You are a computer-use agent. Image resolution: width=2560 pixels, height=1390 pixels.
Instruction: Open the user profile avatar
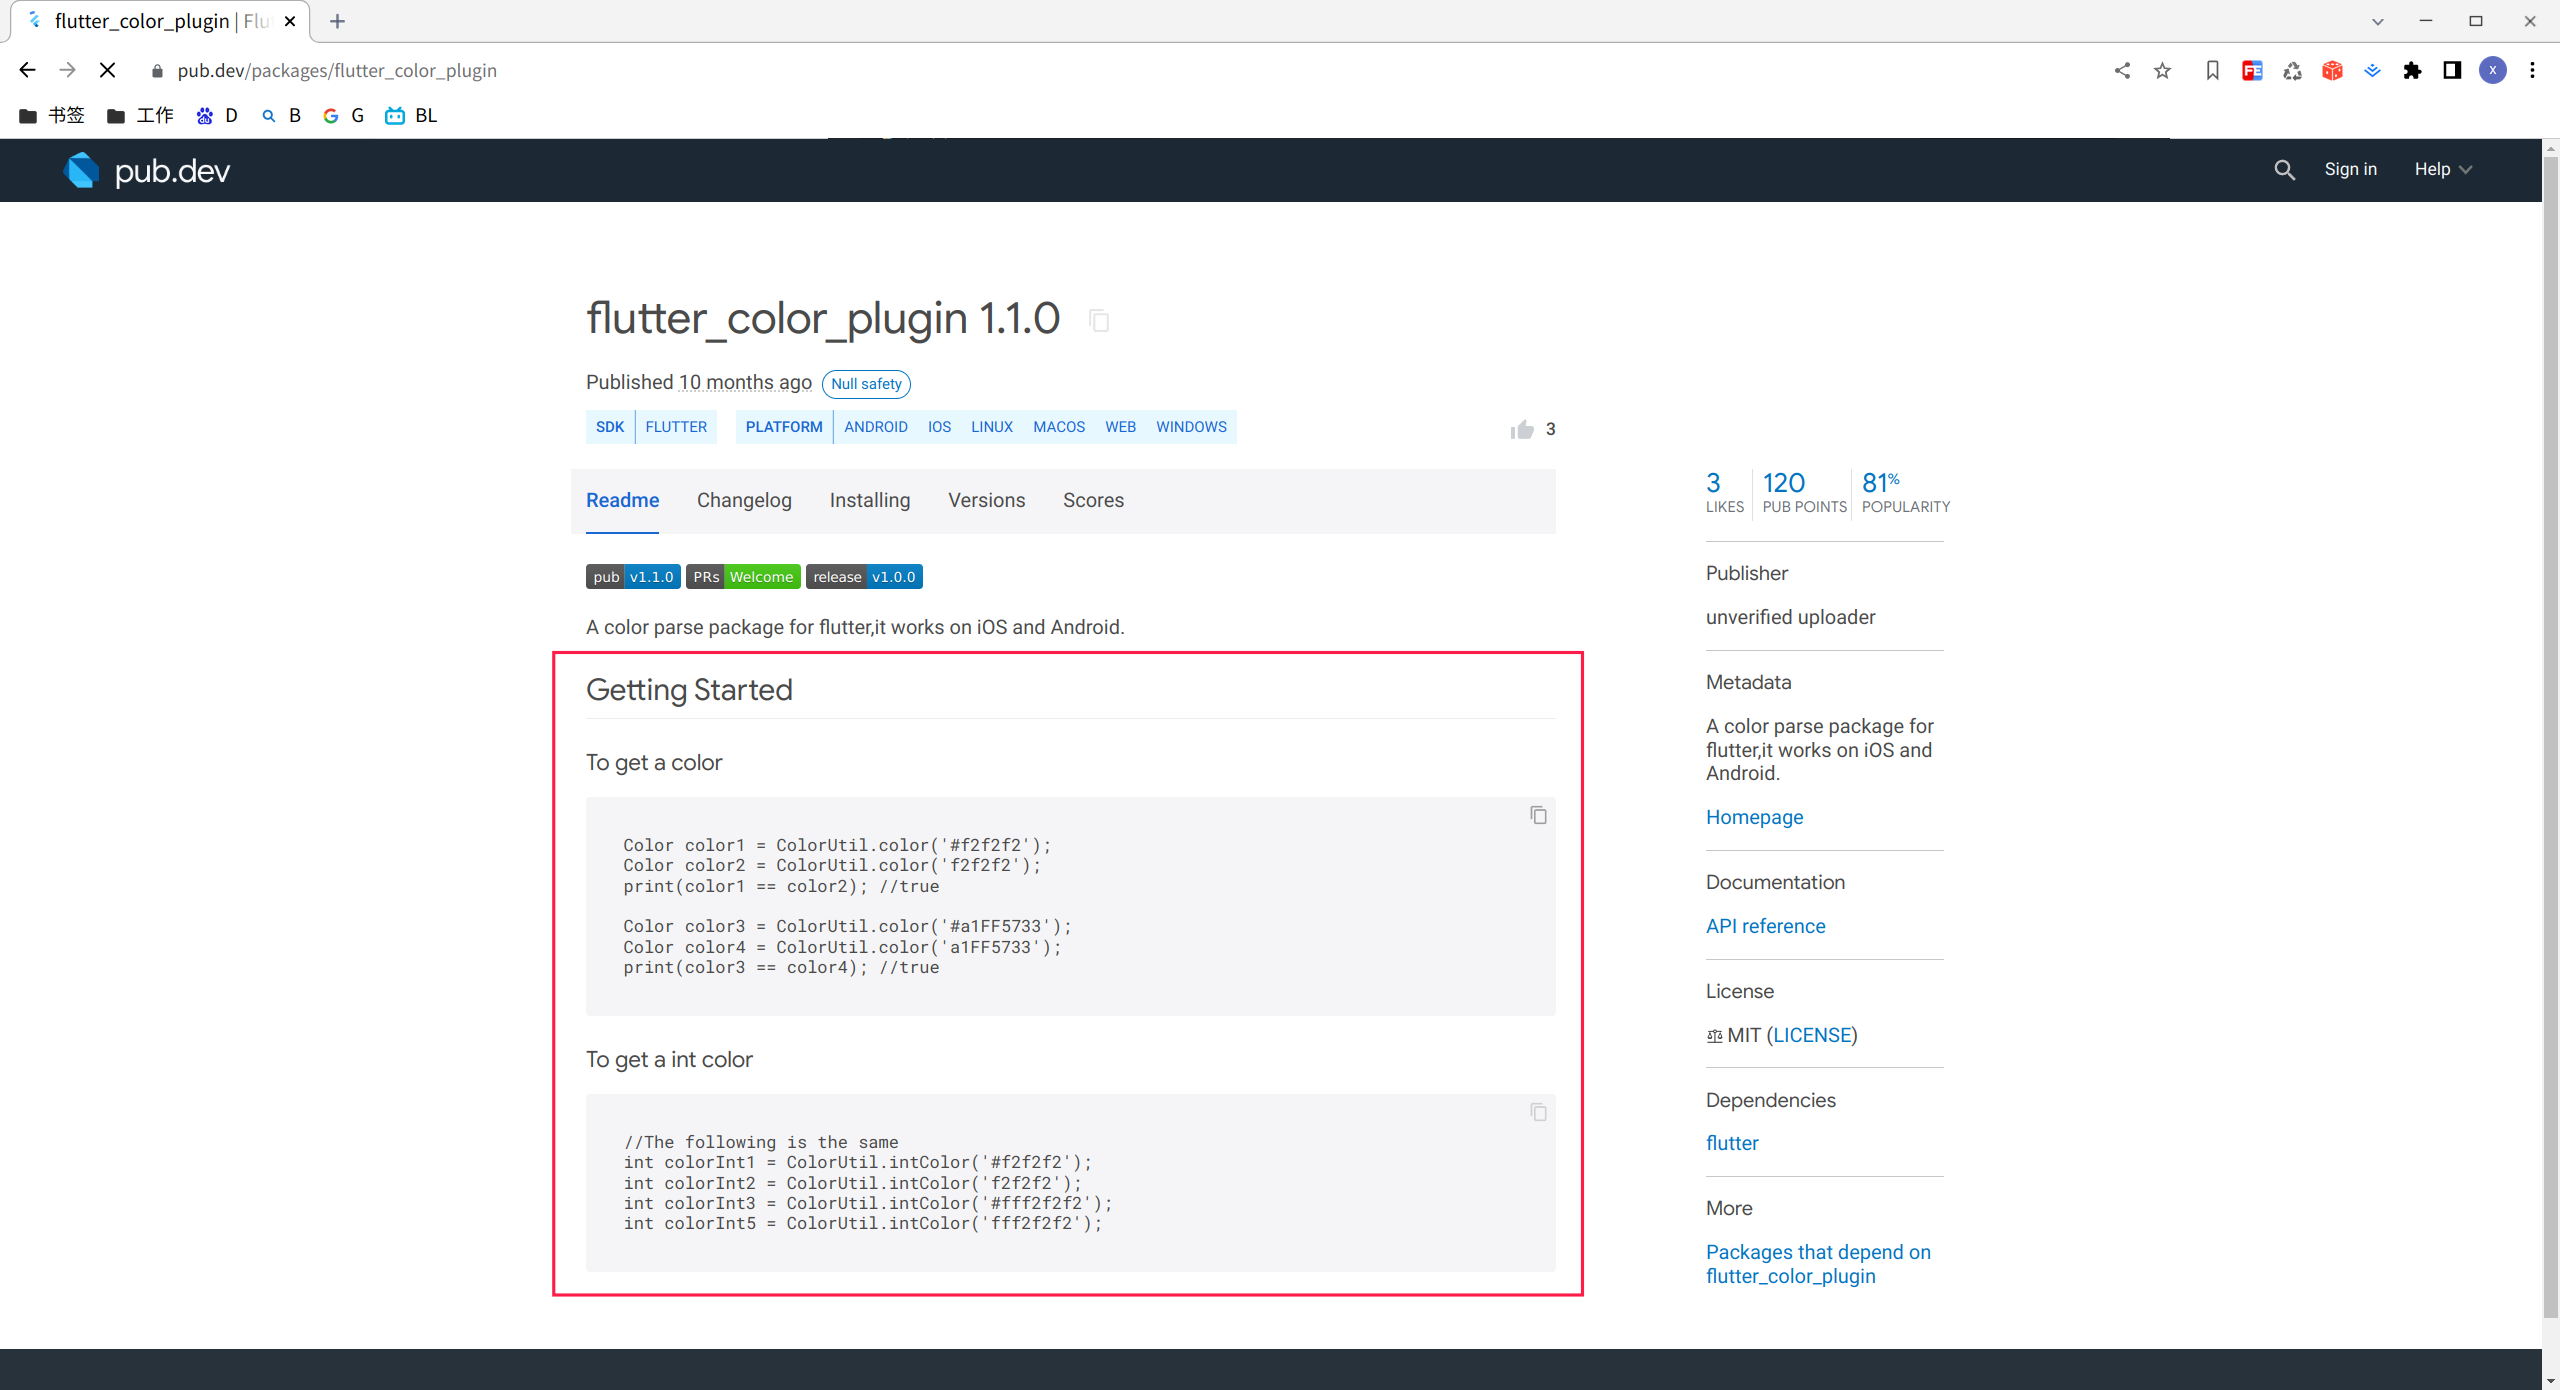pyautogui.click(x=2493, y=70)
